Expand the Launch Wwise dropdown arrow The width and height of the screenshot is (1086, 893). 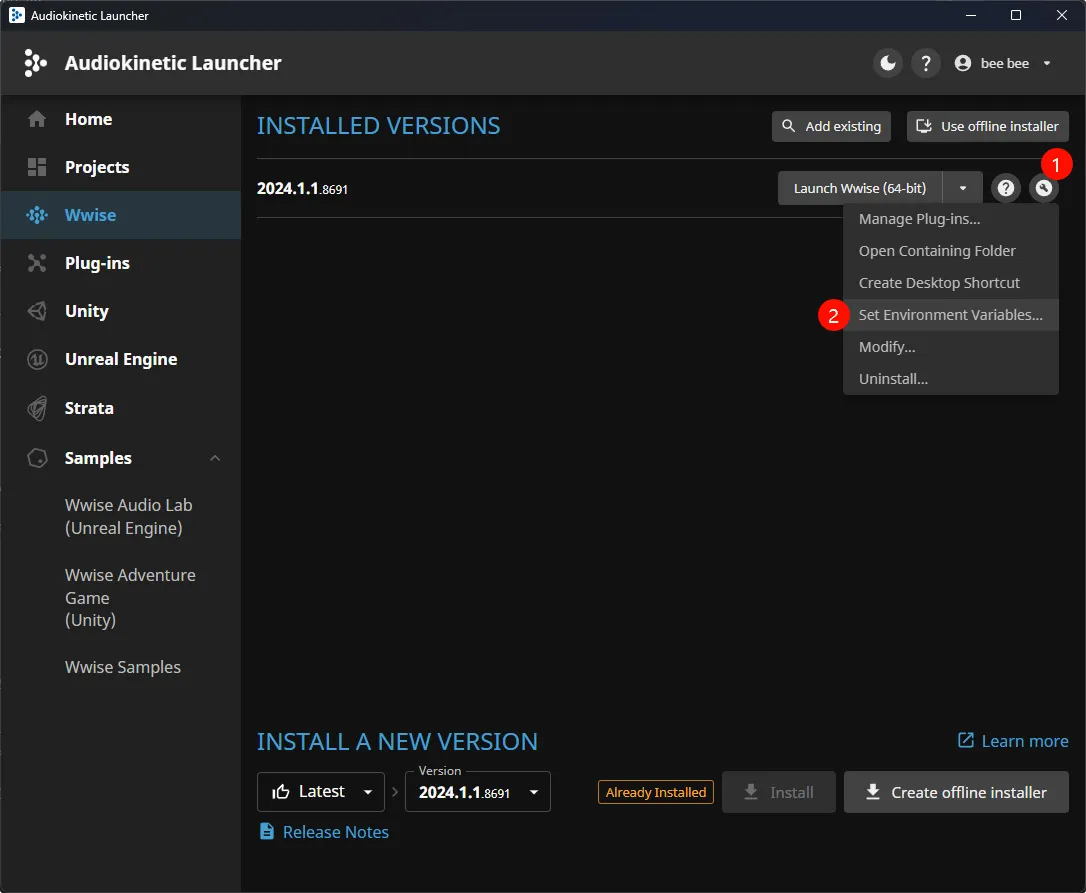[x=962, y=188]
